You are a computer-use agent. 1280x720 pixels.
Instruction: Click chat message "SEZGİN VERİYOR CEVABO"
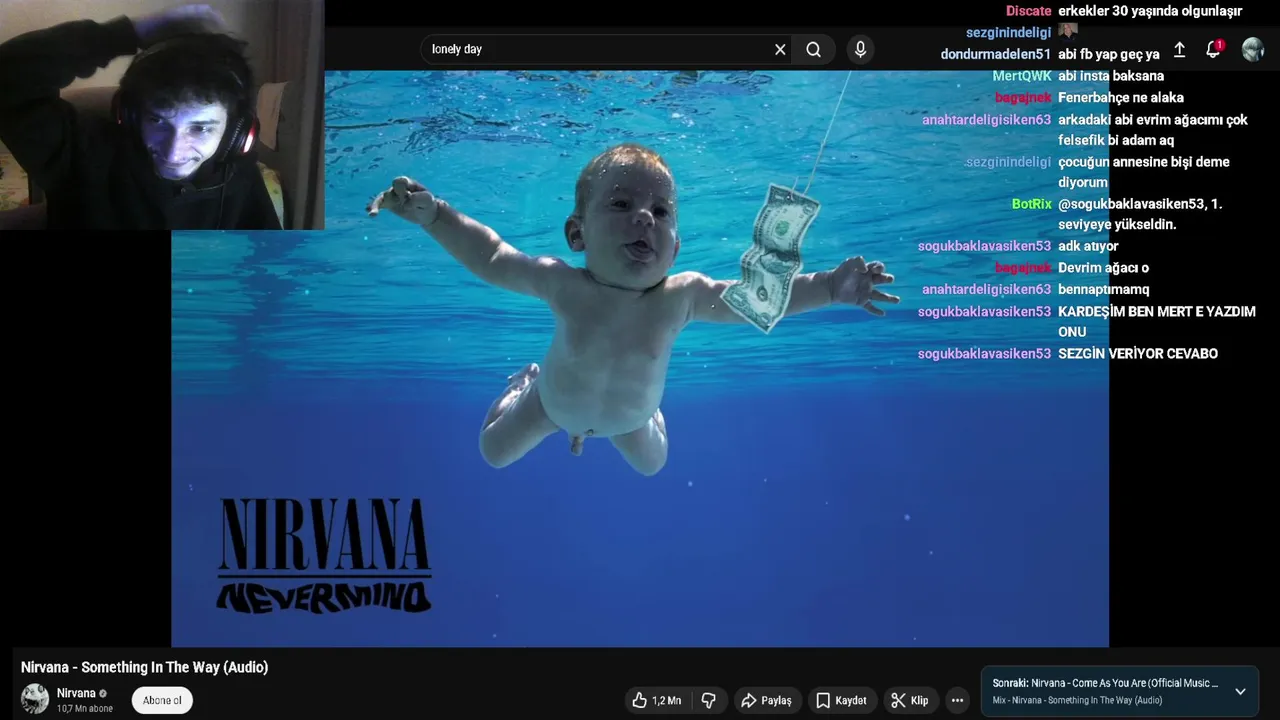click(x=1138, y=354)
